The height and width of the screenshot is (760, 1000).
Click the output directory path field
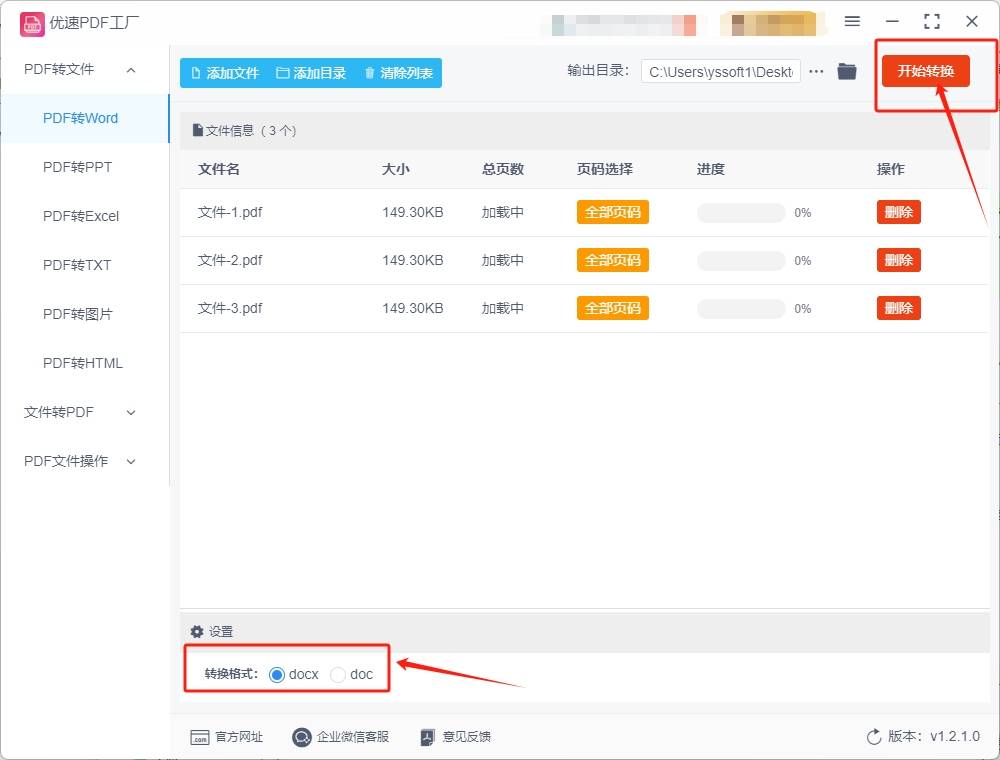(721, 71)
